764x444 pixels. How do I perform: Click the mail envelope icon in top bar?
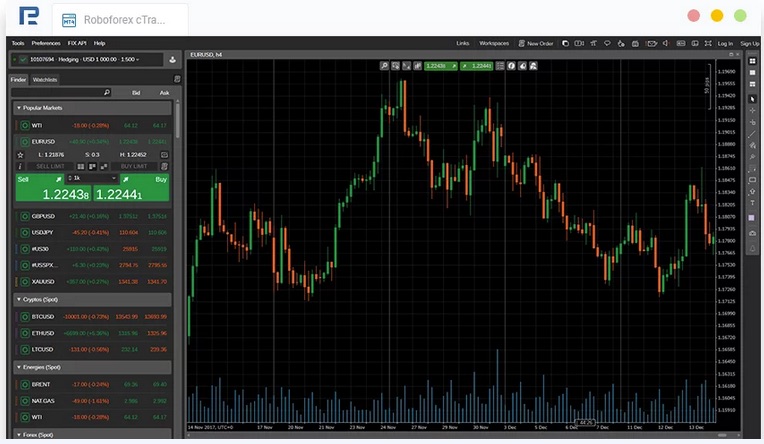[651, 43]
